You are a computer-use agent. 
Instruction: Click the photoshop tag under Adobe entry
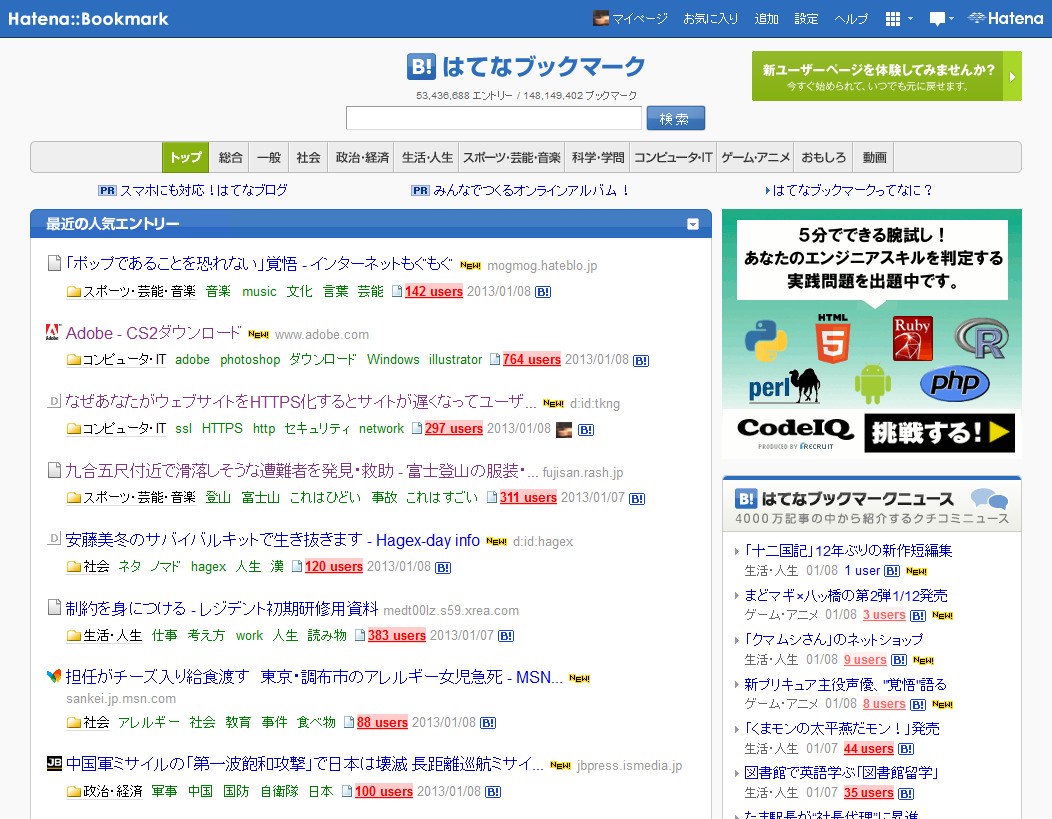pos(250,360)
